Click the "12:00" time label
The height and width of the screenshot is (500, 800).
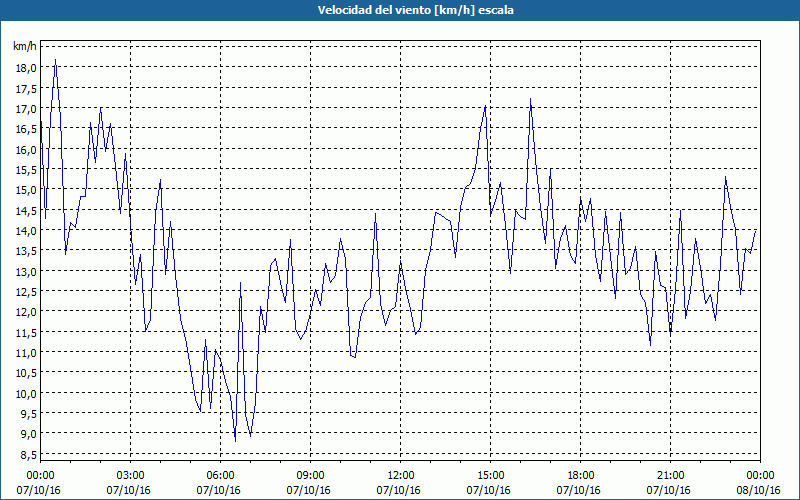tap(399, 476)
